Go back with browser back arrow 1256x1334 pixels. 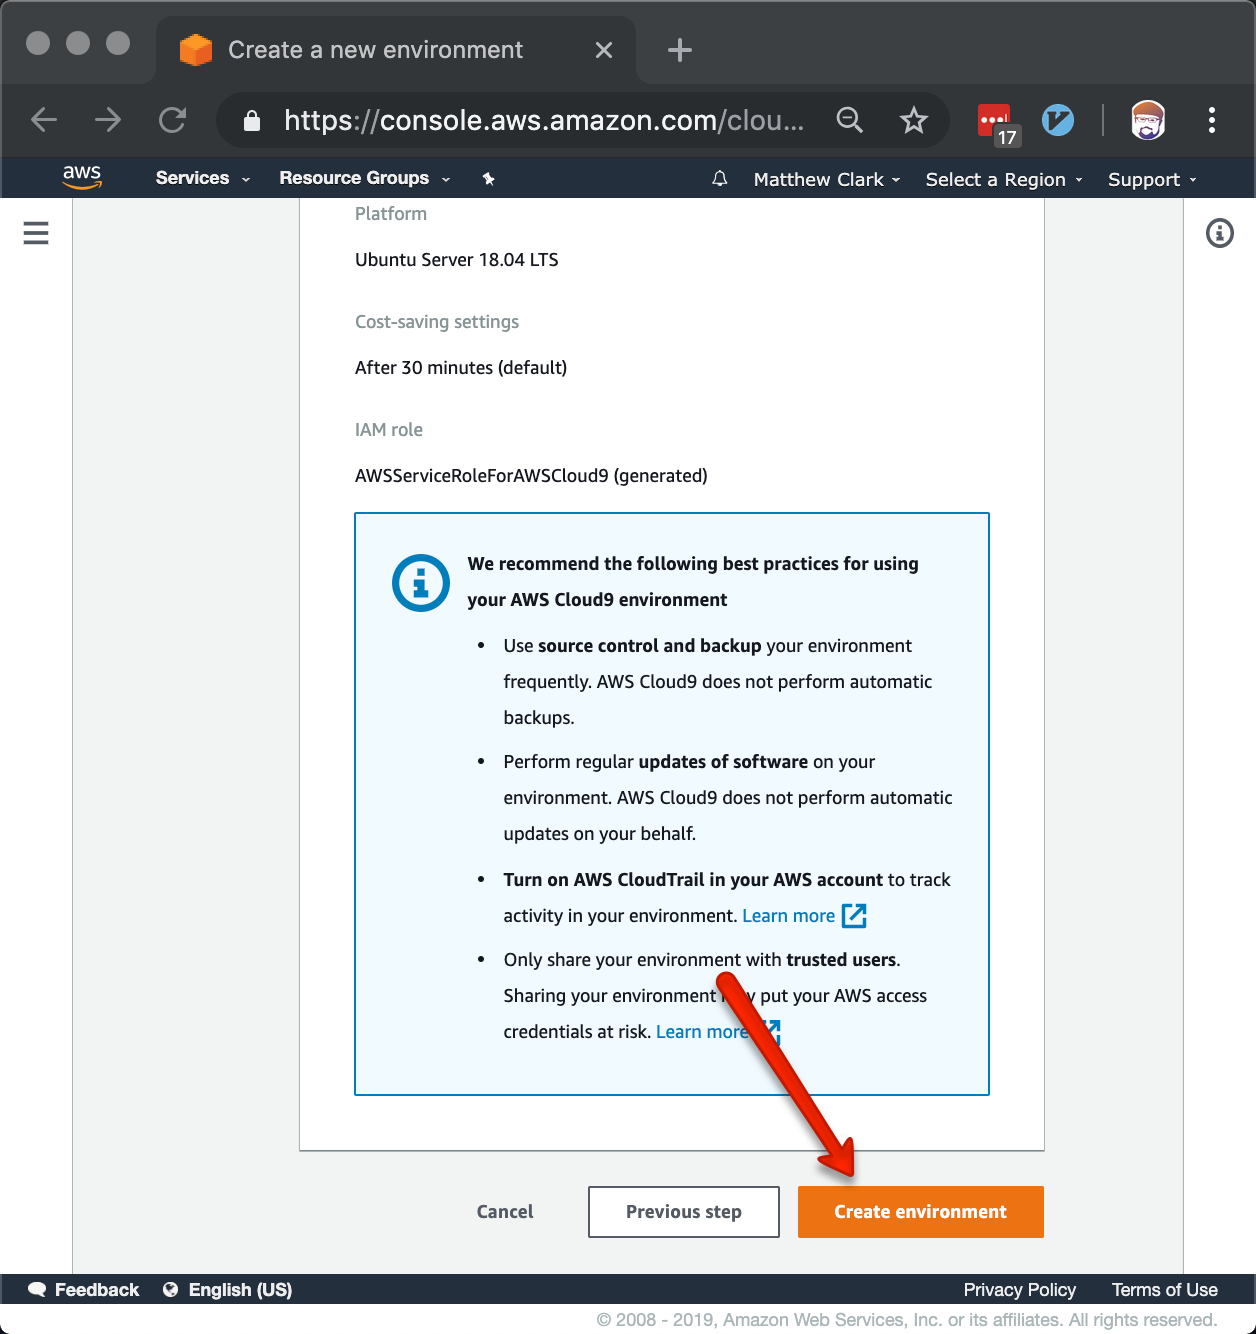tap(44, 120)
